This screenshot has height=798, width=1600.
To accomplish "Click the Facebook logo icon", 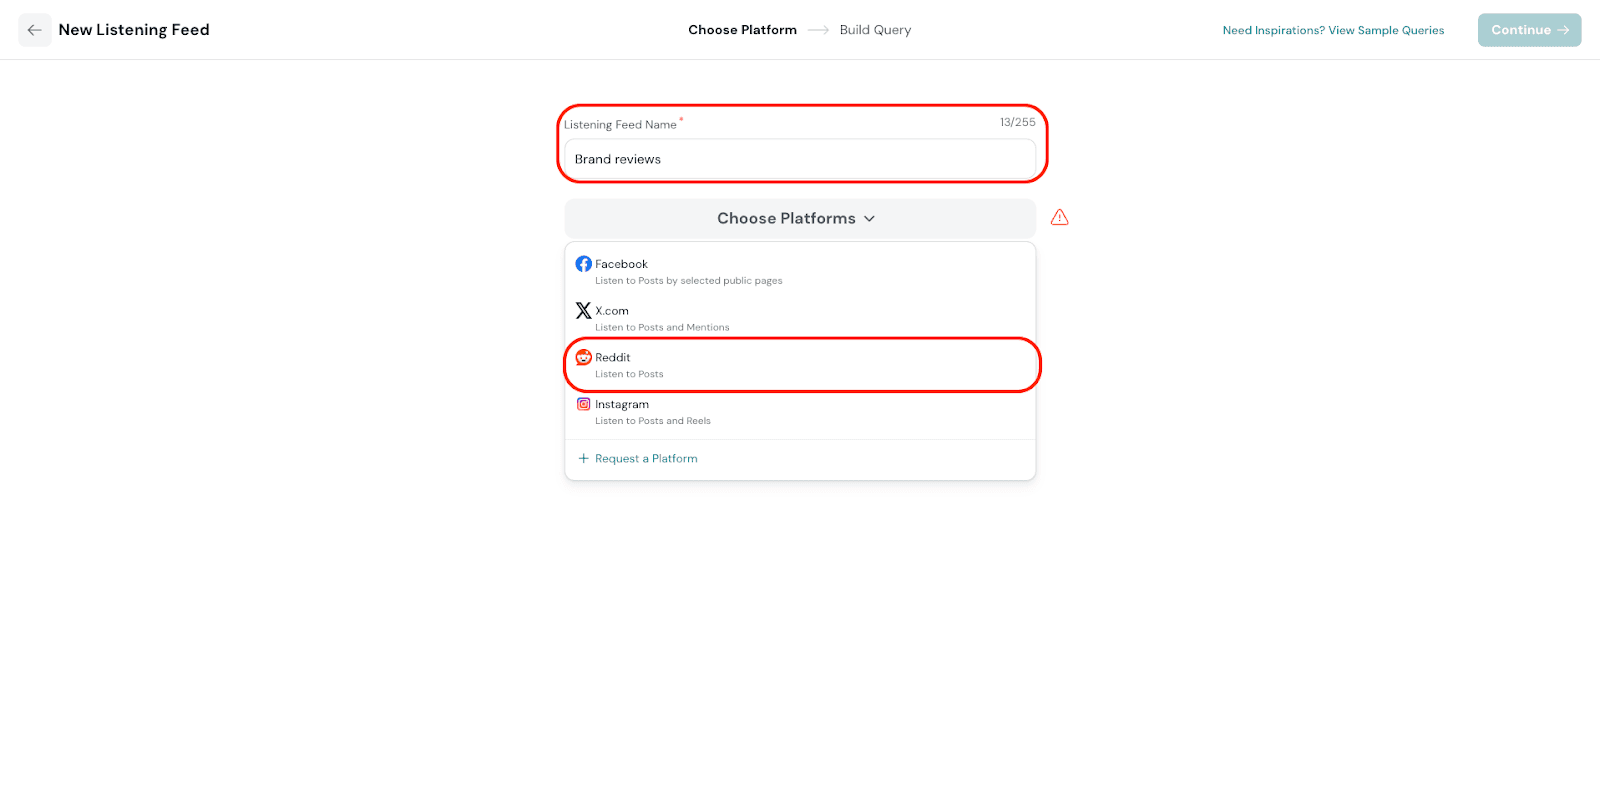I will coord(583,264).
